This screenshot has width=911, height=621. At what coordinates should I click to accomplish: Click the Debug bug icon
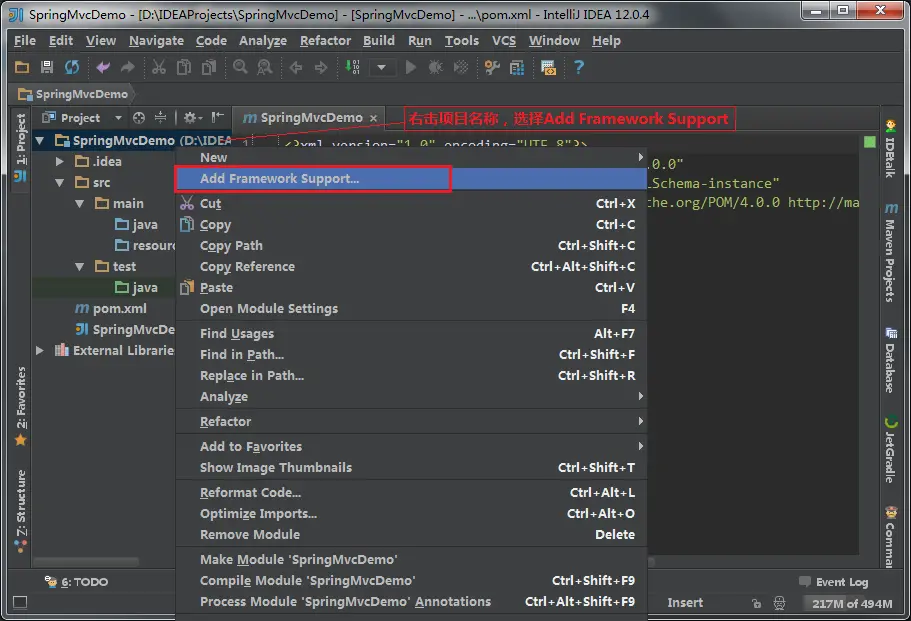click(x=435, y=67)
